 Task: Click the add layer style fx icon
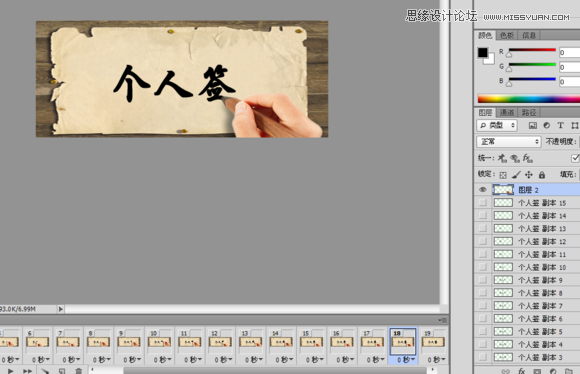coord(522,371)
